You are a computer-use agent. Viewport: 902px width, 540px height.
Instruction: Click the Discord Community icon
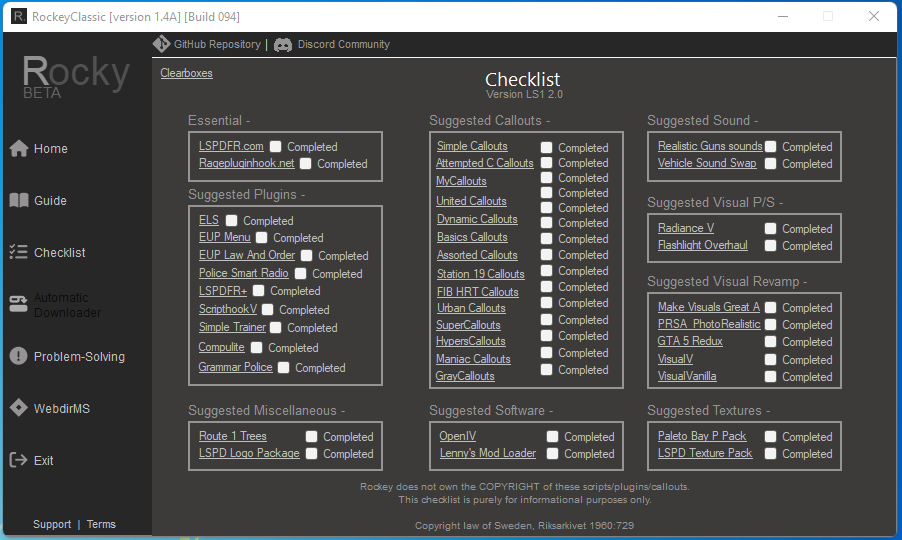(283, 44)
